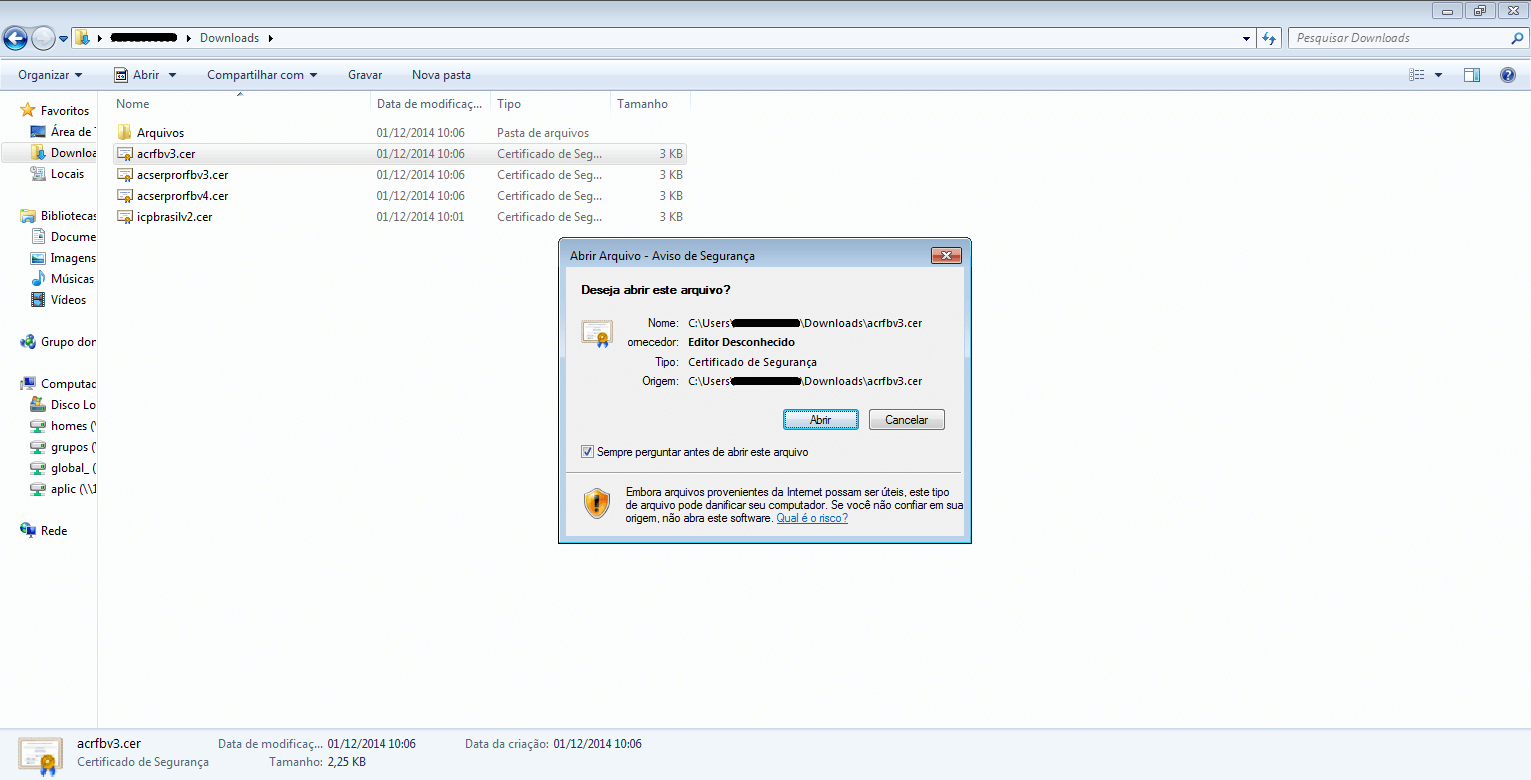Toggle the preview pane icon
The height and width of the screenshot is (780, 1531).
[1471, 75]
